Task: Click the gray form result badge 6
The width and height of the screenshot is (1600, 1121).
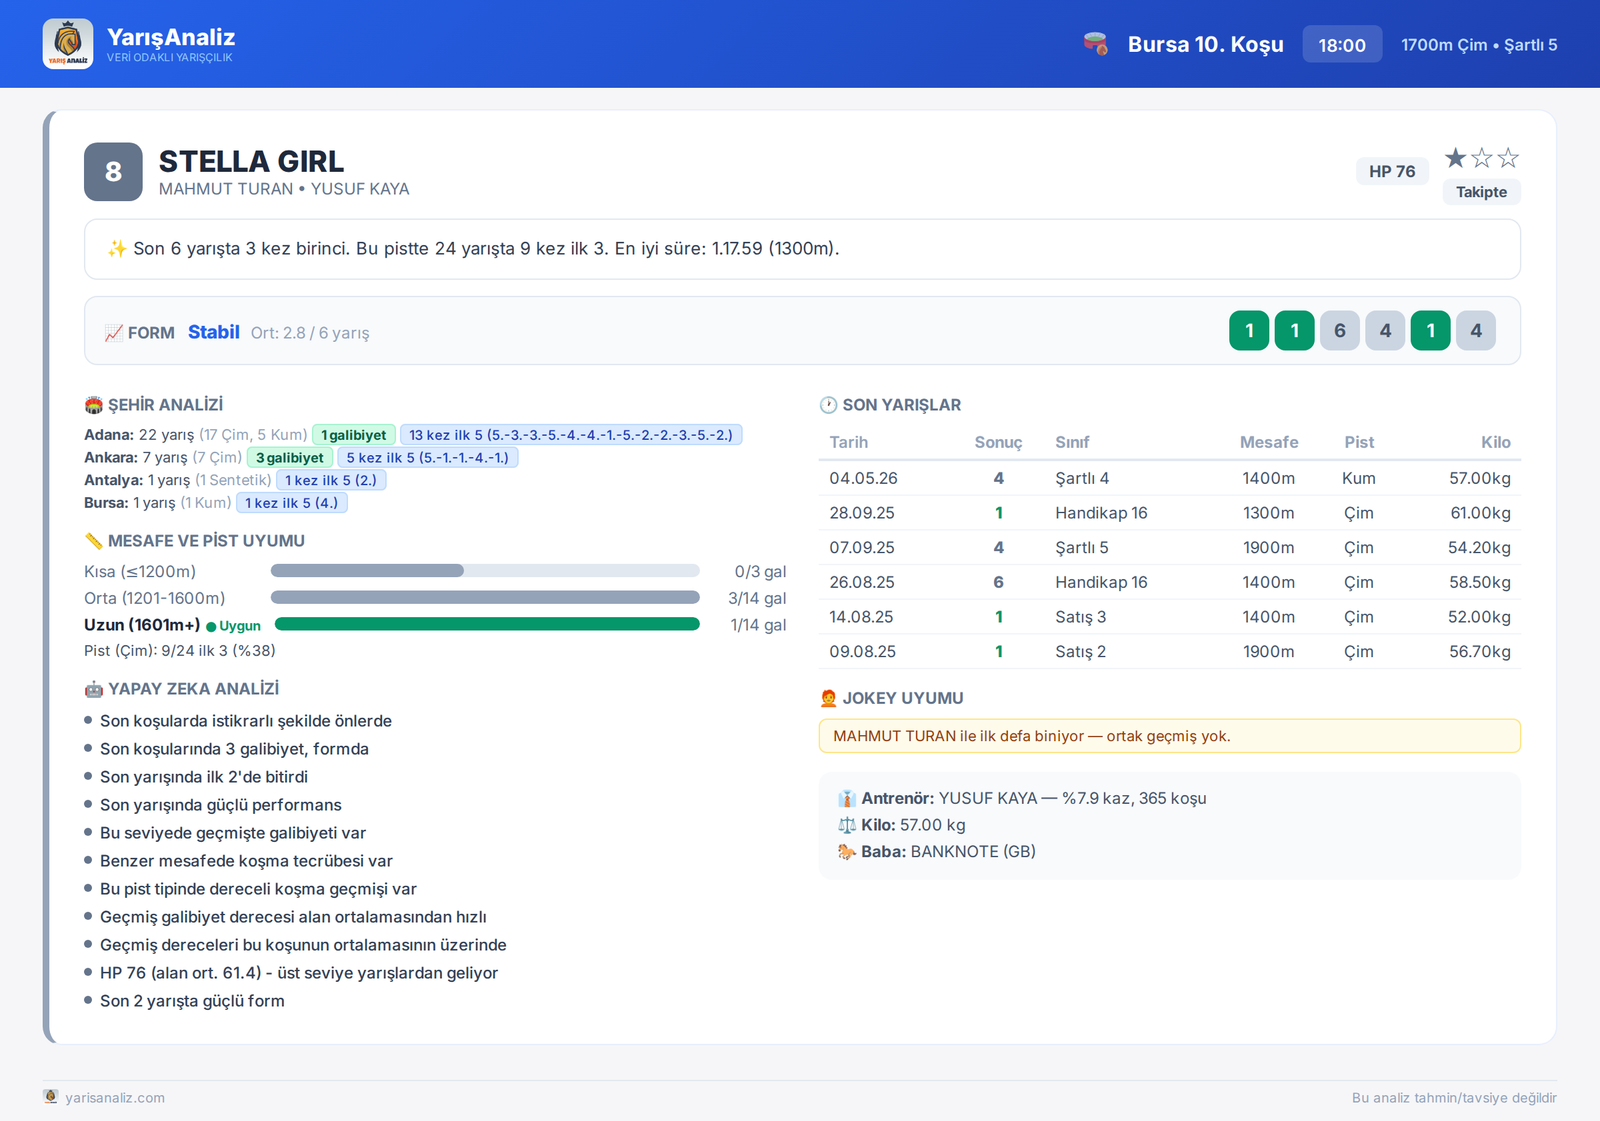Action: pos(1340,331)
